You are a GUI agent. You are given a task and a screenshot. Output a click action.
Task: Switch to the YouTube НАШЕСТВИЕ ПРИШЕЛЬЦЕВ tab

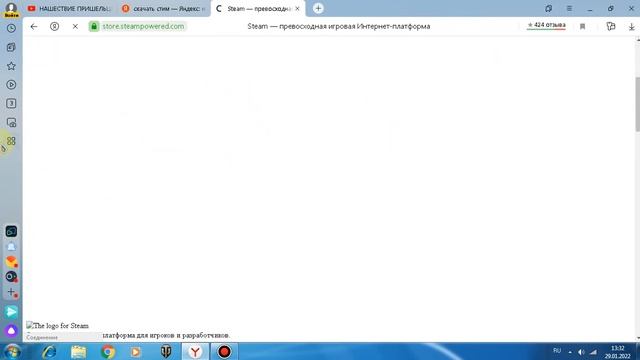[69, 9]
